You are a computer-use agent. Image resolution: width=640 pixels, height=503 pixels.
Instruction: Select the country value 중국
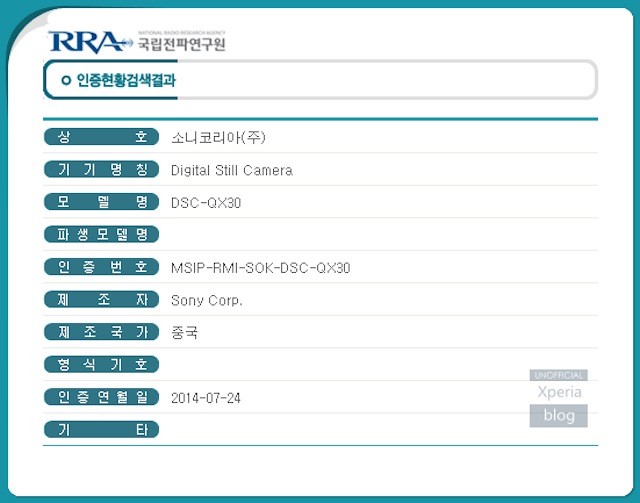pyautogui.click(x=184, y=333)
